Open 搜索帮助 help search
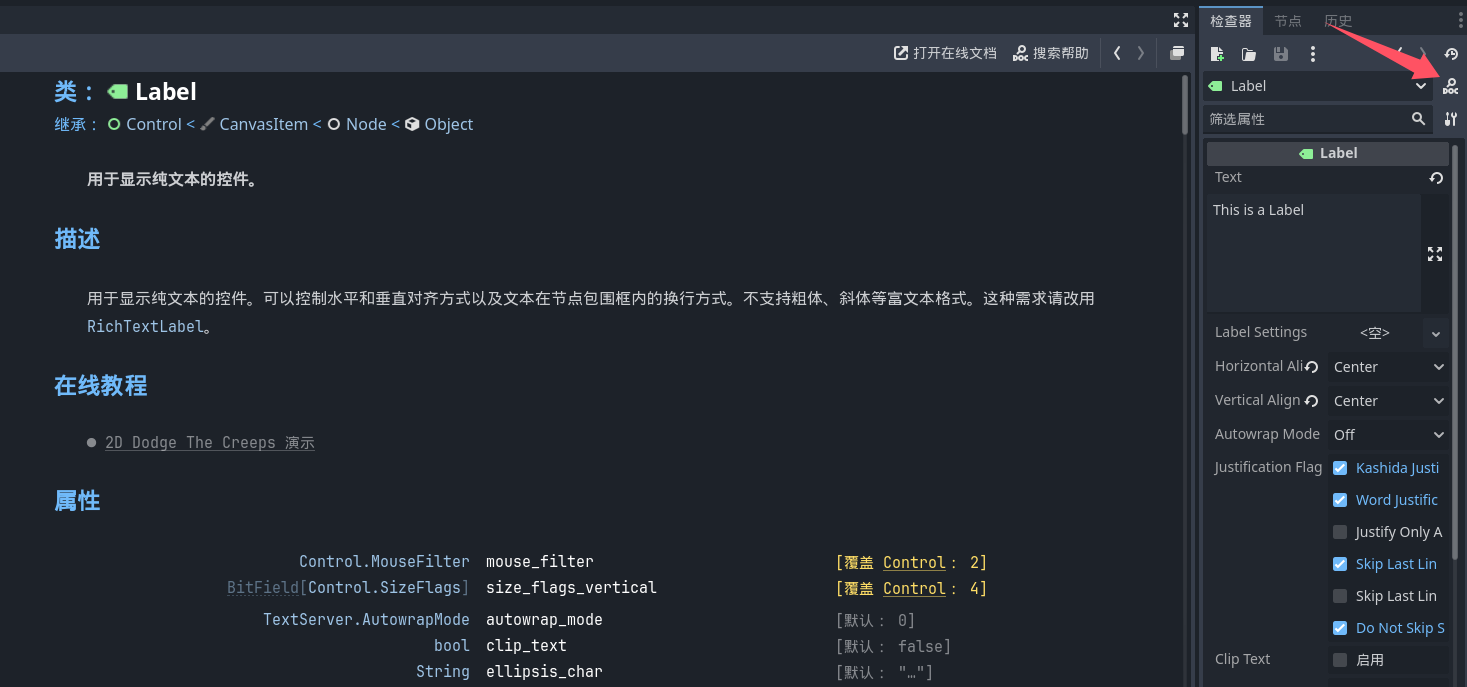The image size is (1467, 687). click(x=1050, y=53)
